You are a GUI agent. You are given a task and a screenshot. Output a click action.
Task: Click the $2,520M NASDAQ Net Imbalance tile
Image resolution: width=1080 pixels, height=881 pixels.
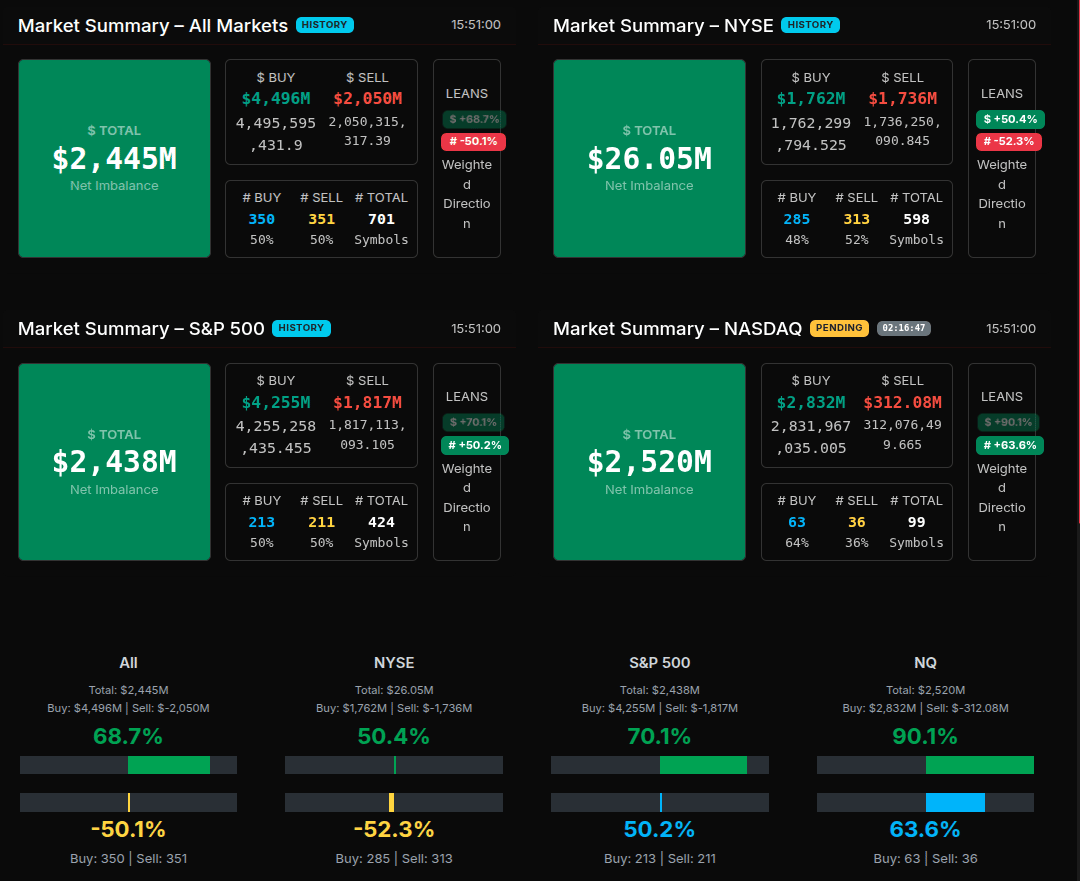pos(649,461)
